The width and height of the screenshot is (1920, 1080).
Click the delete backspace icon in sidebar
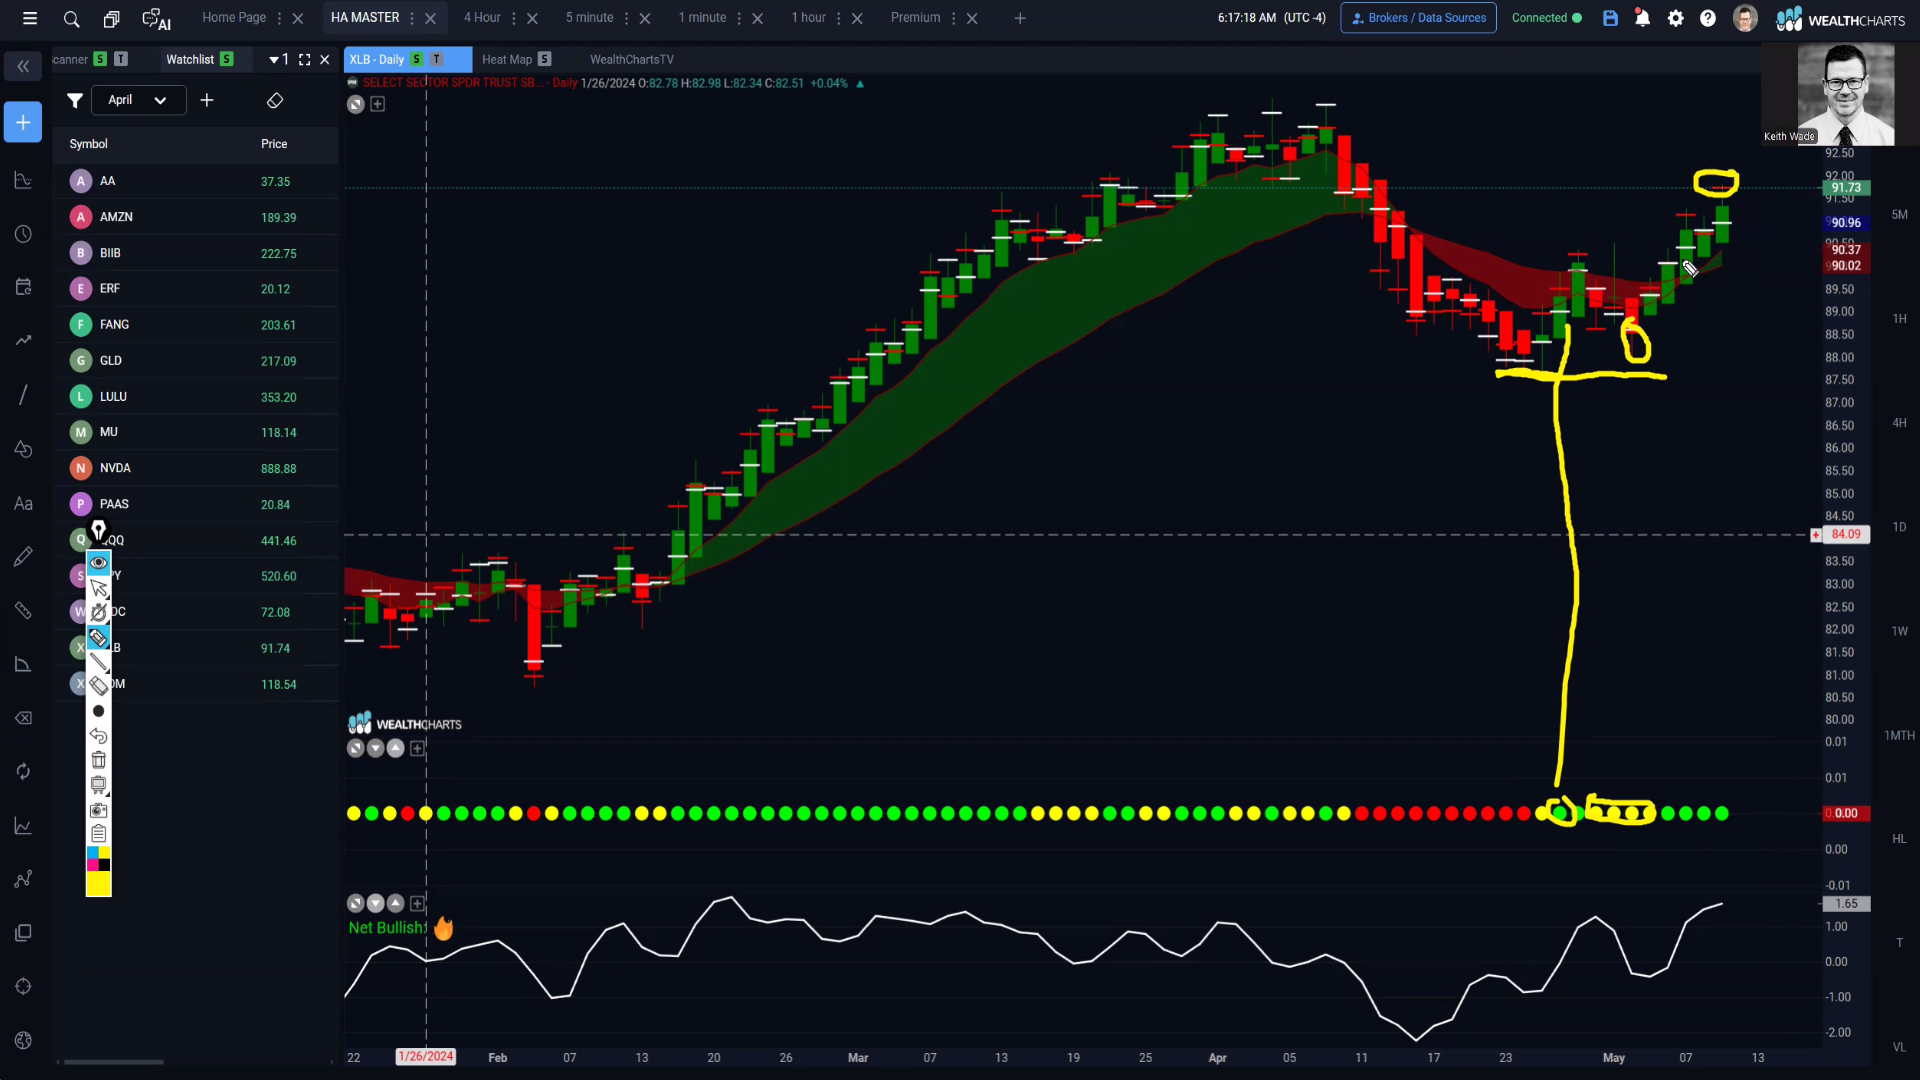point(23,718)
